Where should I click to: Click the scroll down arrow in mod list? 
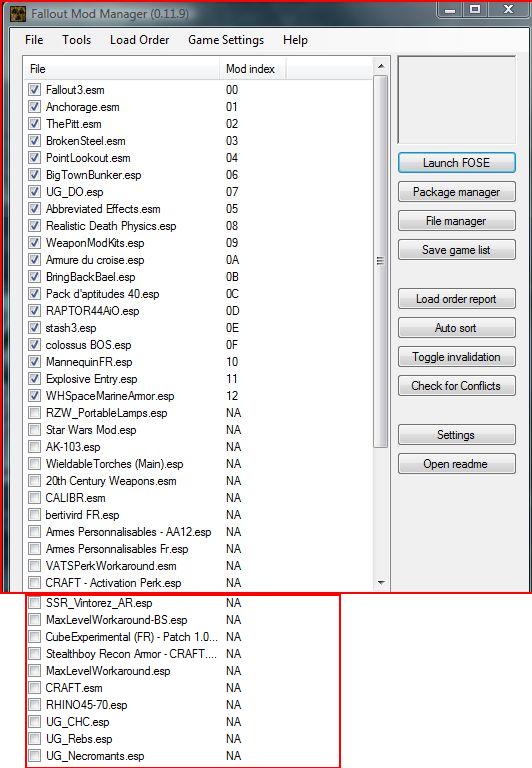click(381, 583)
